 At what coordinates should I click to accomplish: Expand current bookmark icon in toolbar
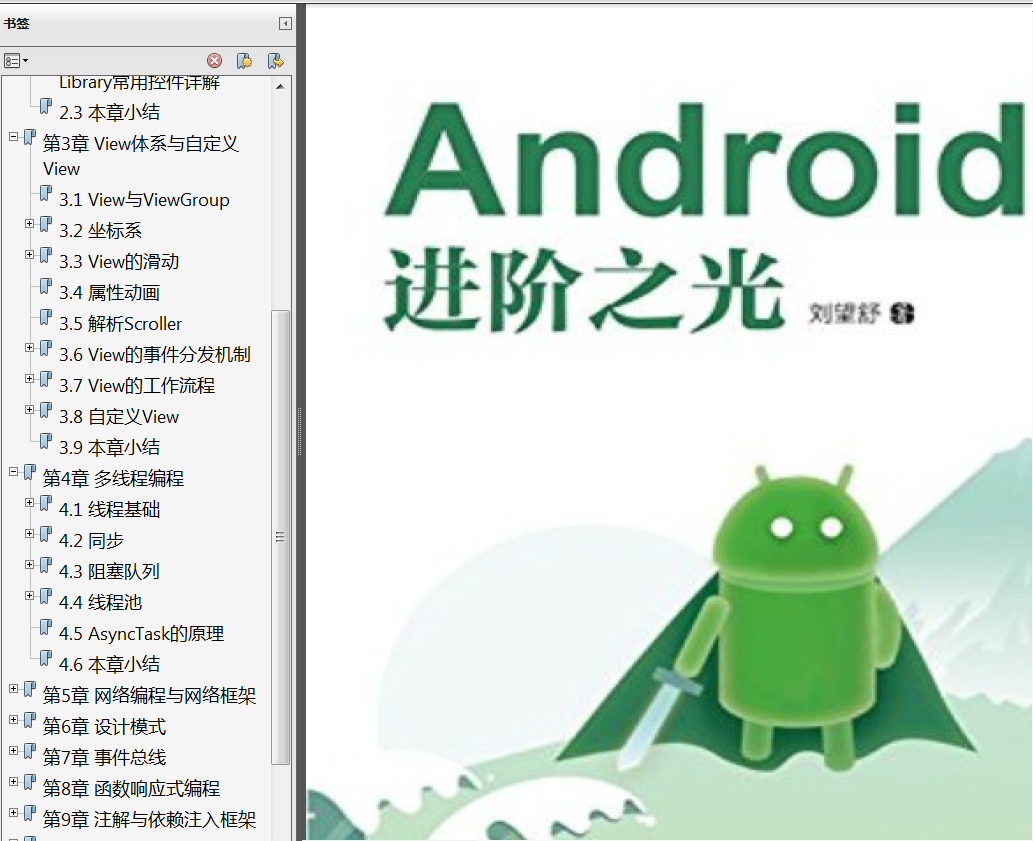click(x=275, y=61)
